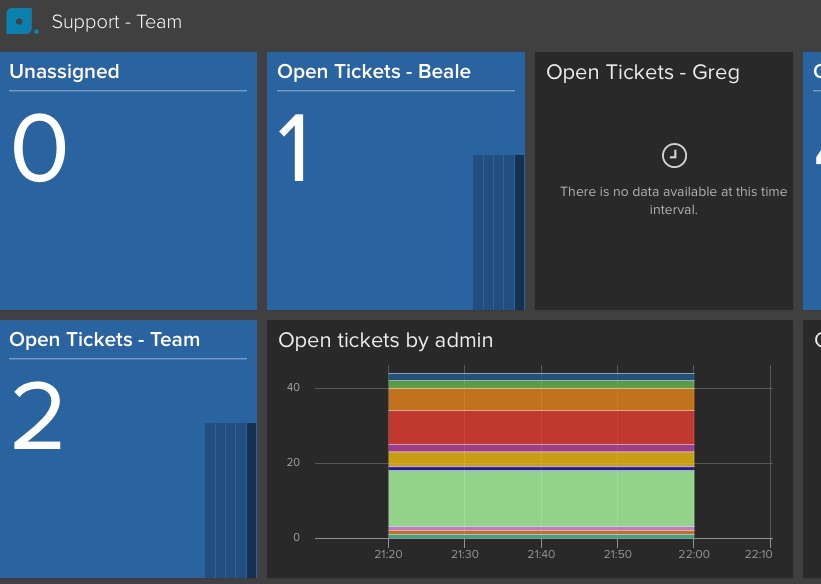Click the clock icon in Greg widget
821x584 pixels.
click(x=674, y=156)
